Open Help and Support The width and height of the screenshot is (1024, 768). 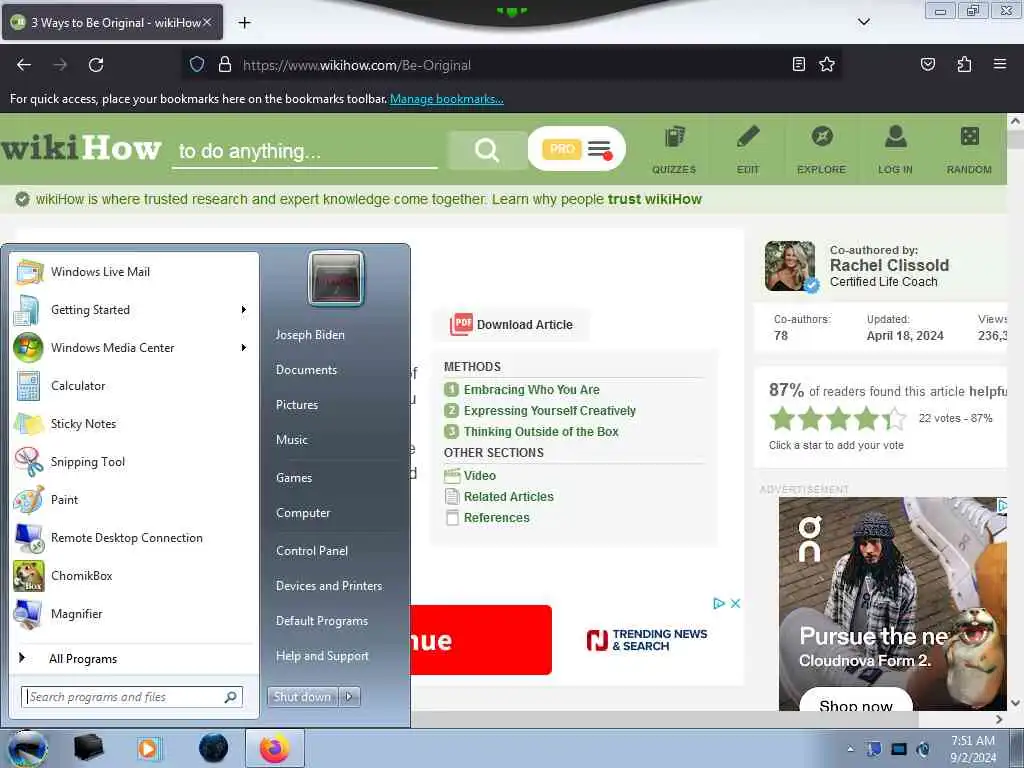pyautogui.click(x=322, y=656)
